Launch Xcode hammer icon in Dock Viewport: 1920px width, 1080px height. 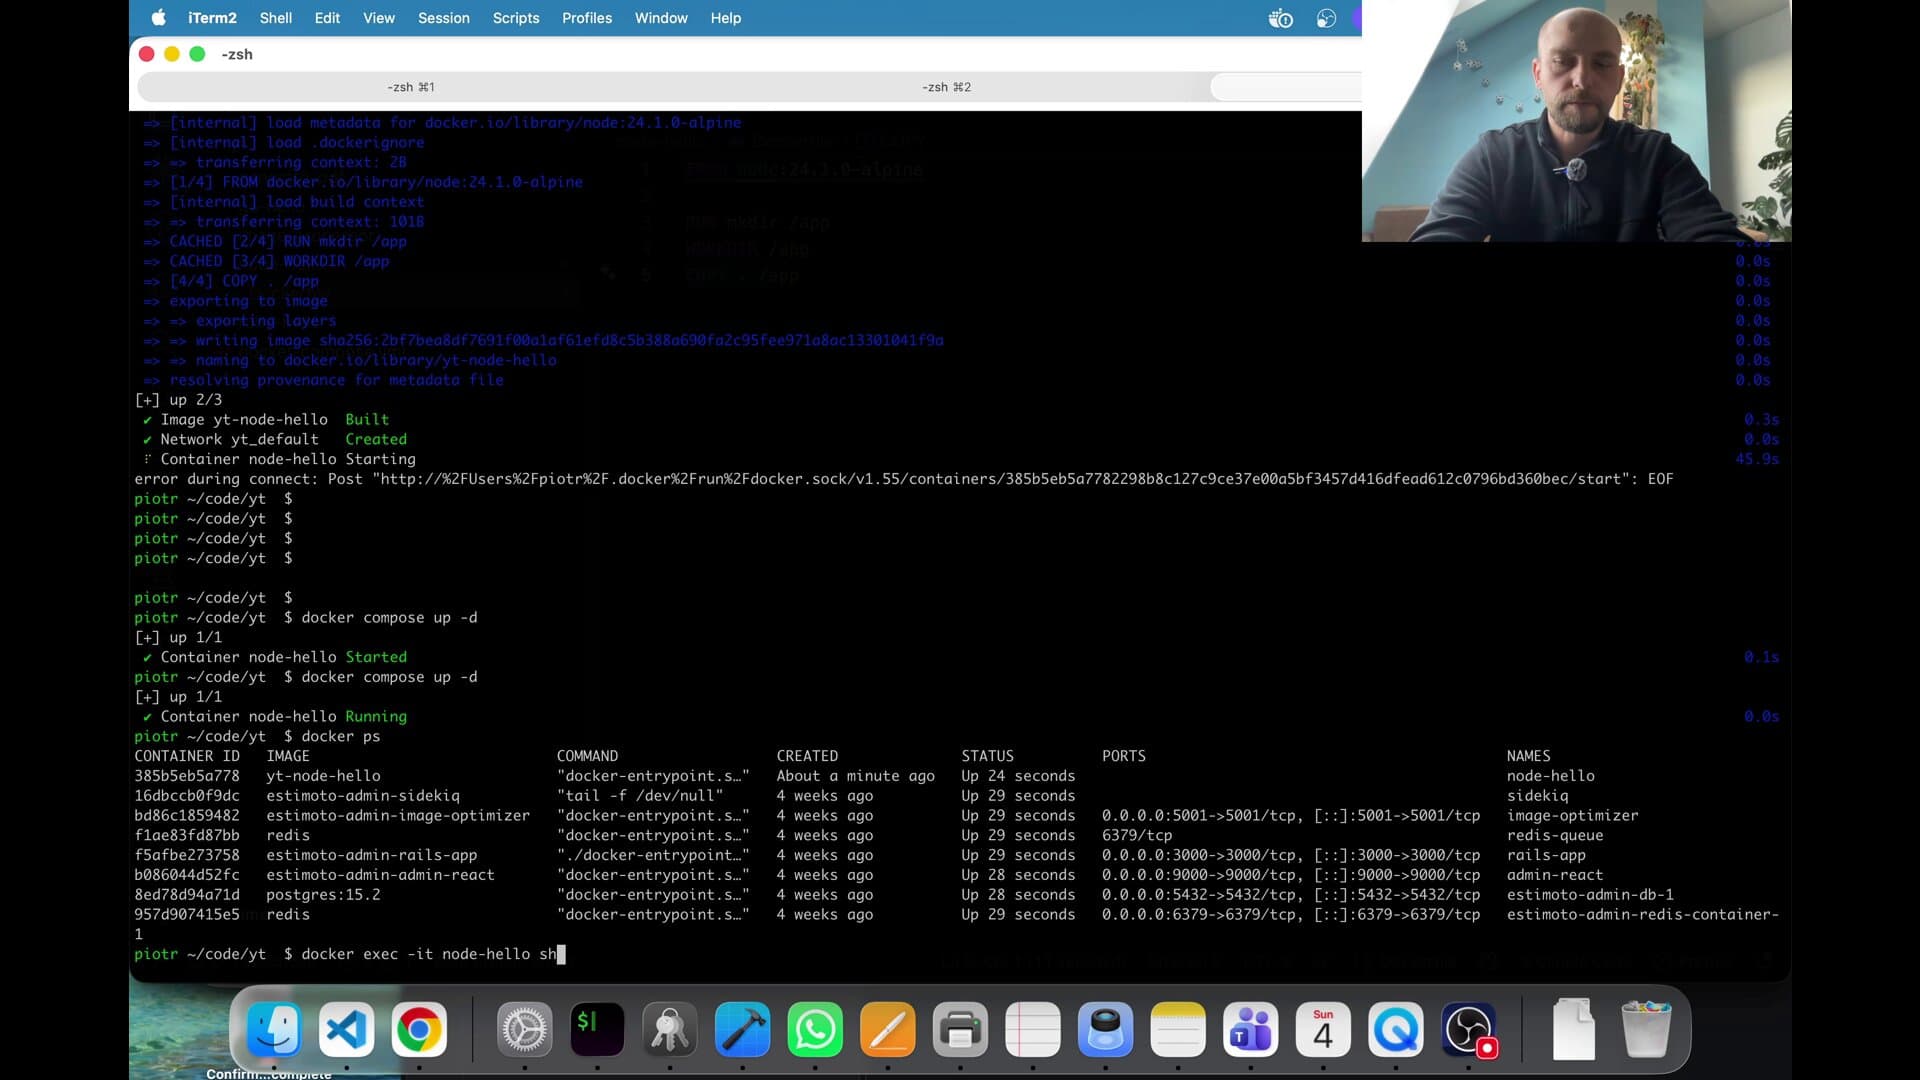pyautogui.click(x=742, y=1029)
